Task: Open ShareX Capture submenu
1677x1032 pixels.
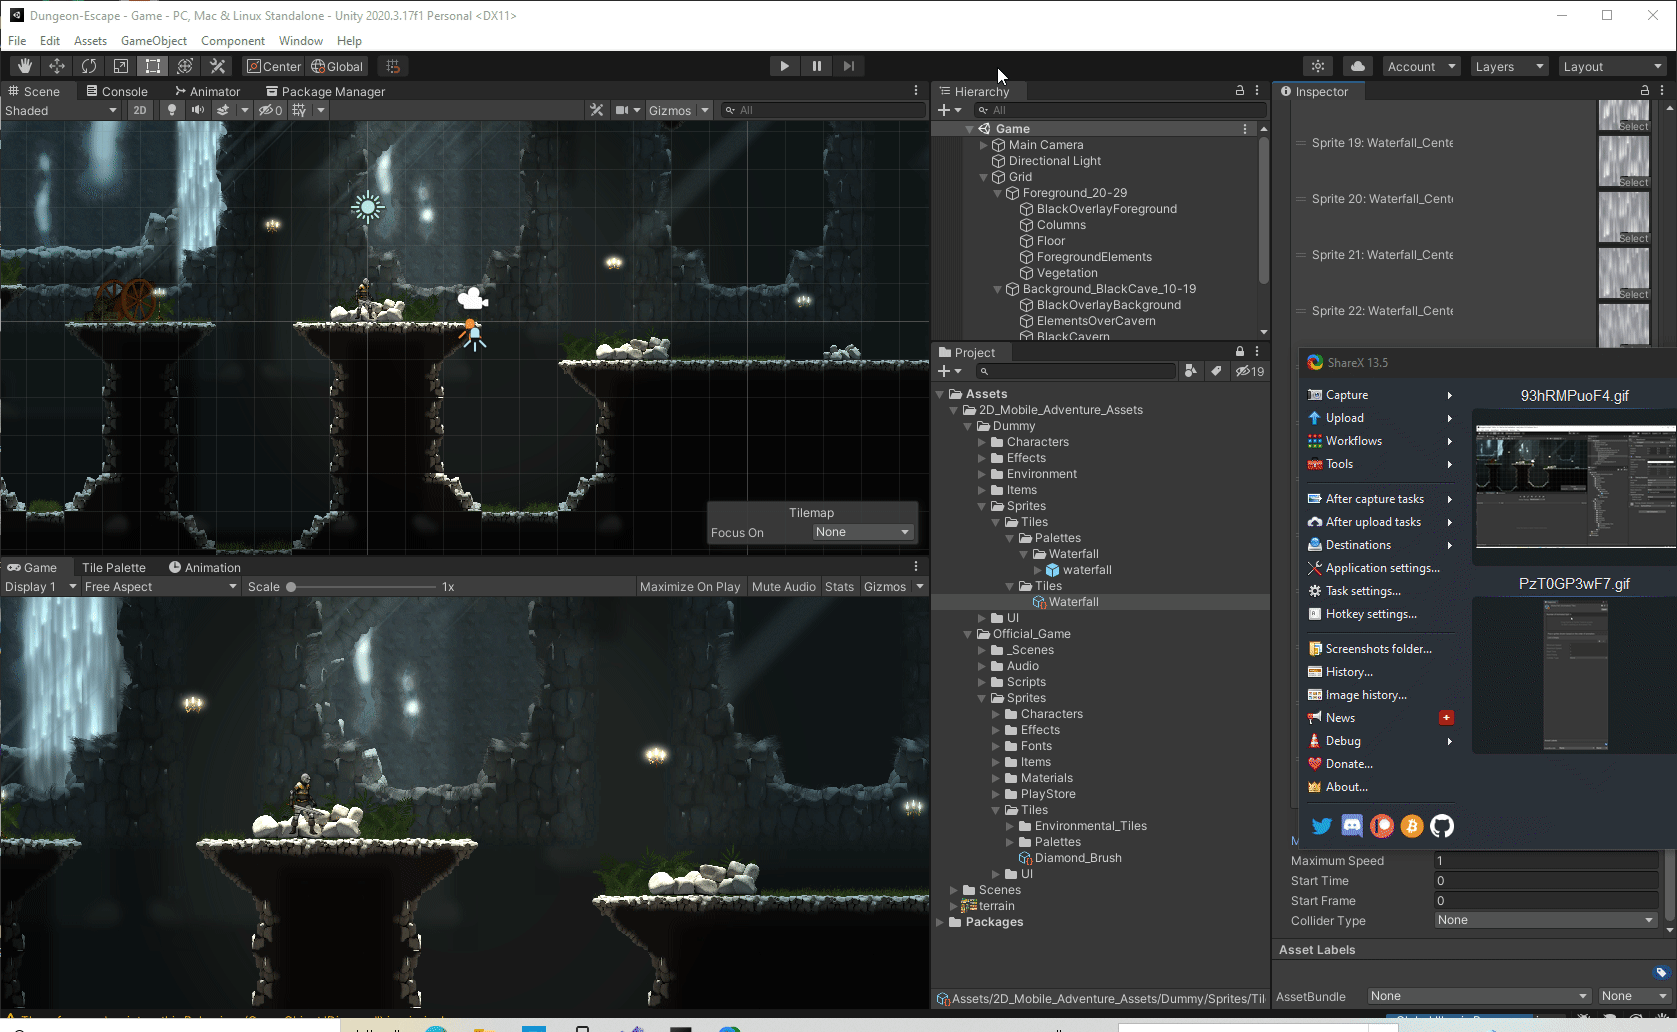Action: [x=1380, y=395]
